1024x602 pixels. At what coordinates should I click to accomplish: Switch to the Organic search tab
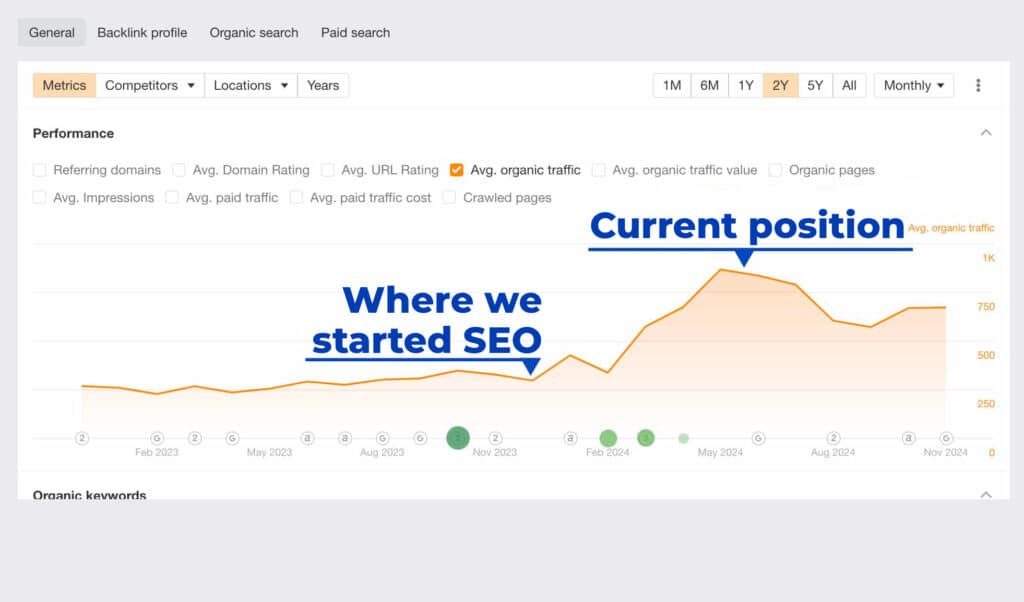[253, 32]
